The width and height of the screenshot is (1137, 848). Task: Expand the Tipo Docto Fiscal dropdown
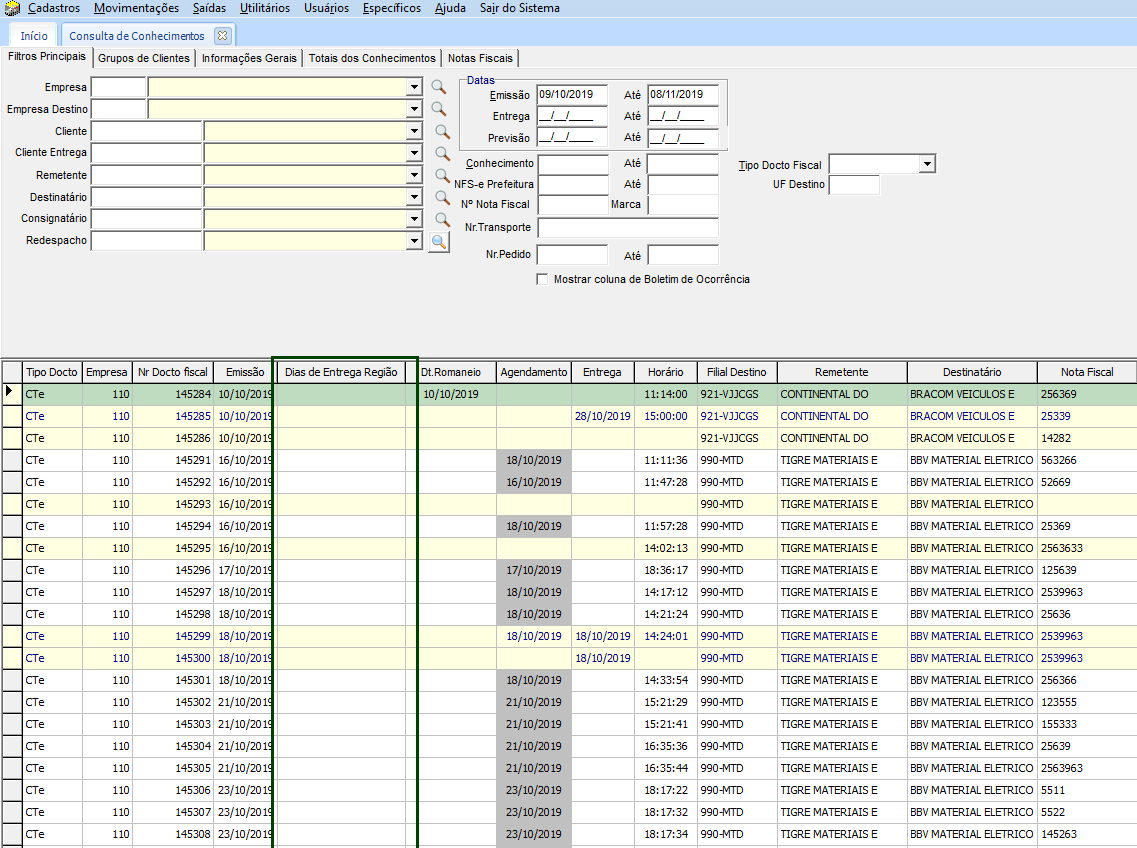(927, 164)
